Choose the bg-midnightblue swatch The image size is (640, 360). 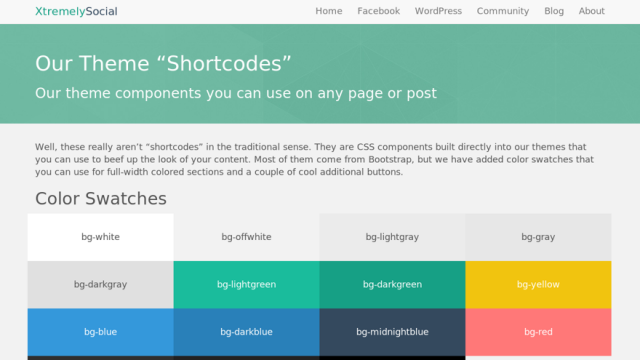pyautogui.click(x=392, y=332)
